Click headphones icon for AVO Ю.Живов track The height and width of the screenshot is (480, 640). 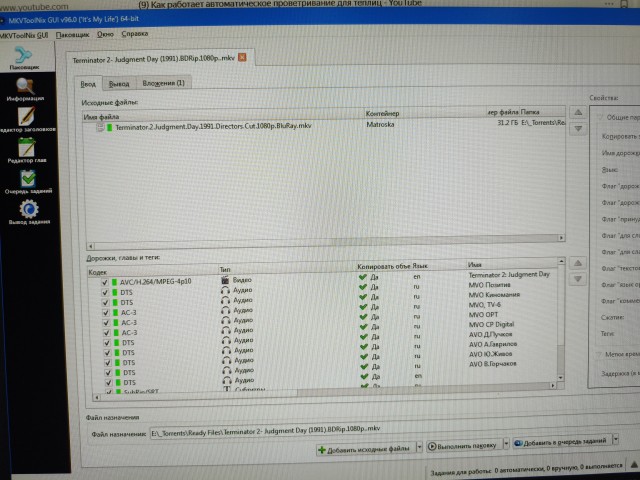pos(227,360)
